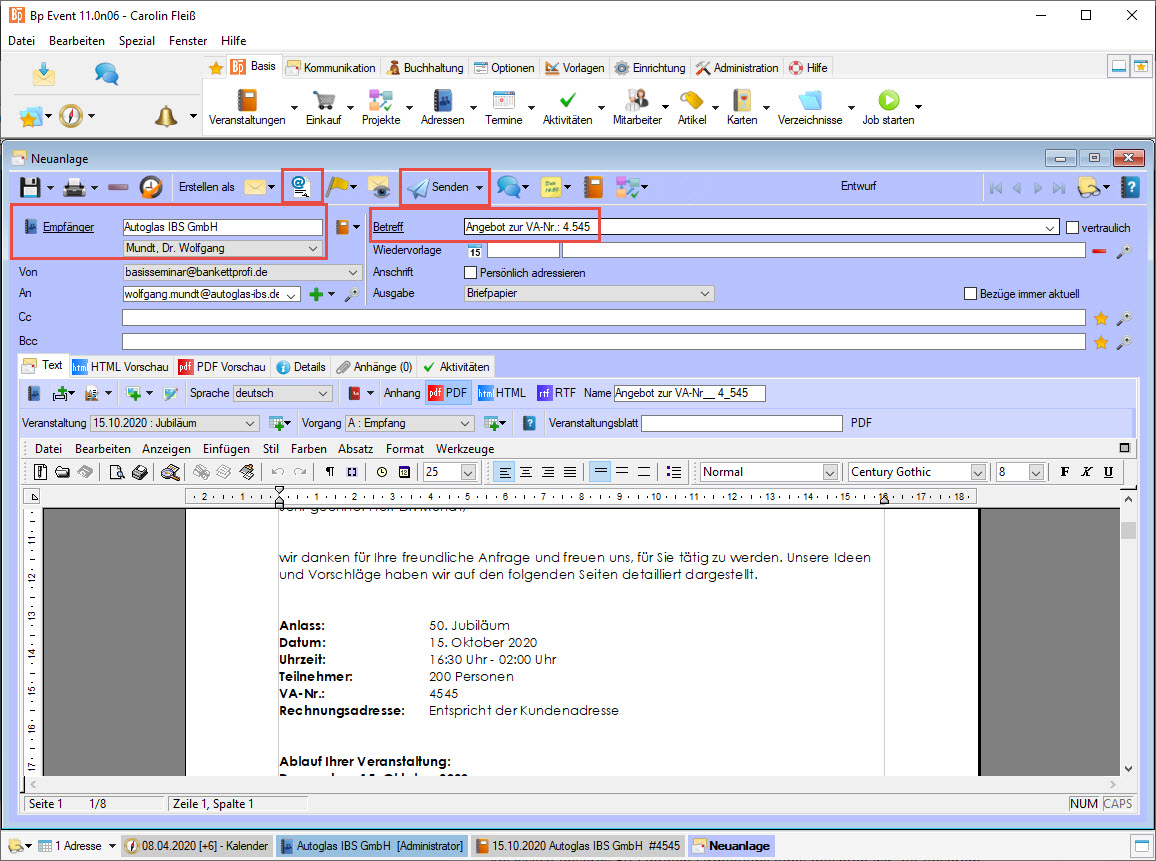Viewport: 1156px width, 861px height.
Task: Click the save floppy disk icon
Action: click(x=30, y=187)
